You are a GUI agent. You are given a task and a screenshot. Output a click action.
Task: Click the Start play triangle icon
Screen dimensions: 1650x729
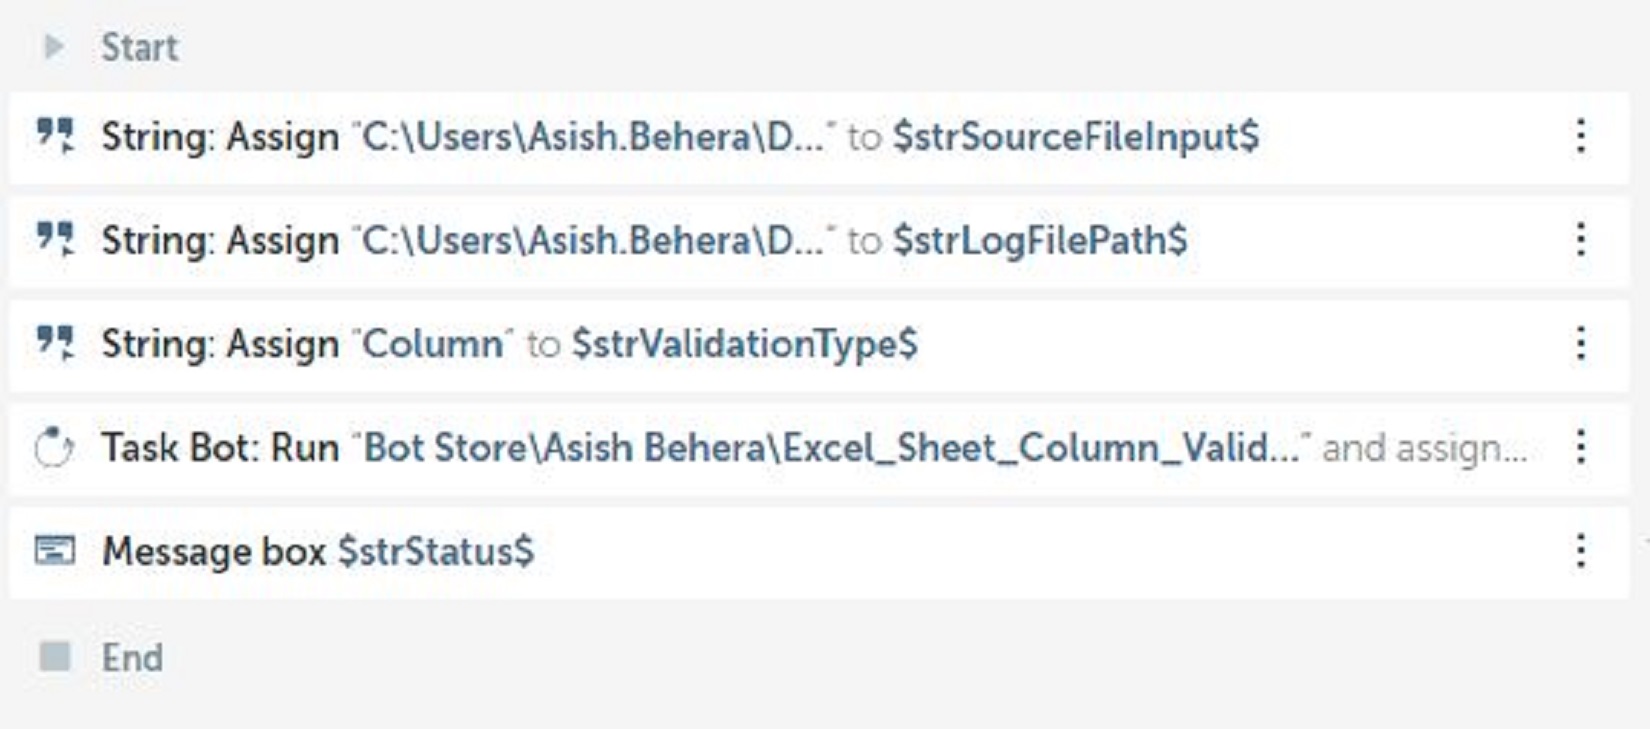[x=55, y=47]
